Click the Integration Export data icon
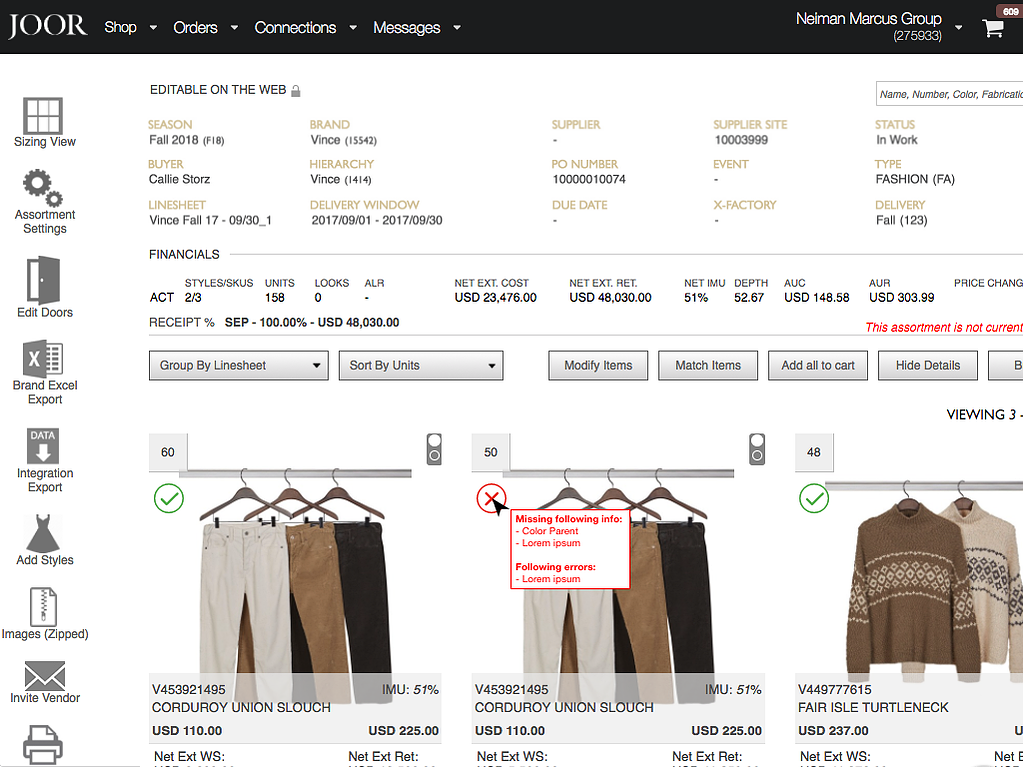The image size is (1023, 767). [43, 446]
